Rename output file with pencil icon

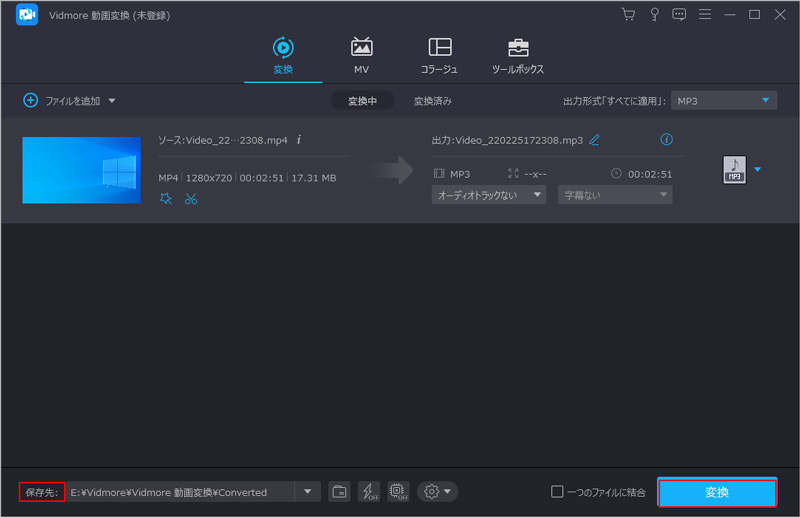(x=594, y=140)
